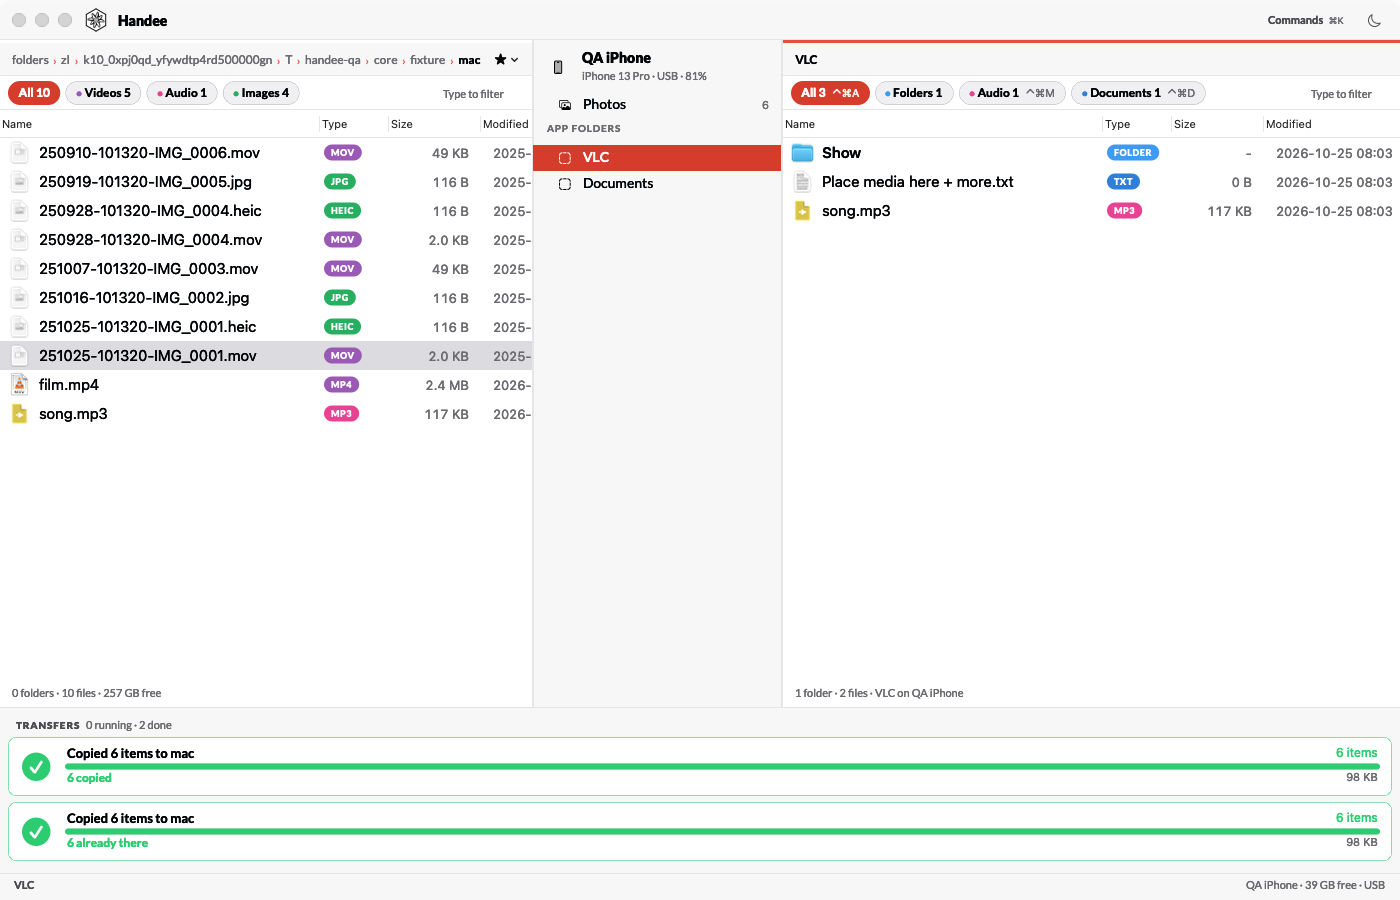Screen dimensions: 1400x900
Task: Click file icon of 251025-101320-IMG_0001.heic
Action: click(19, 327)
